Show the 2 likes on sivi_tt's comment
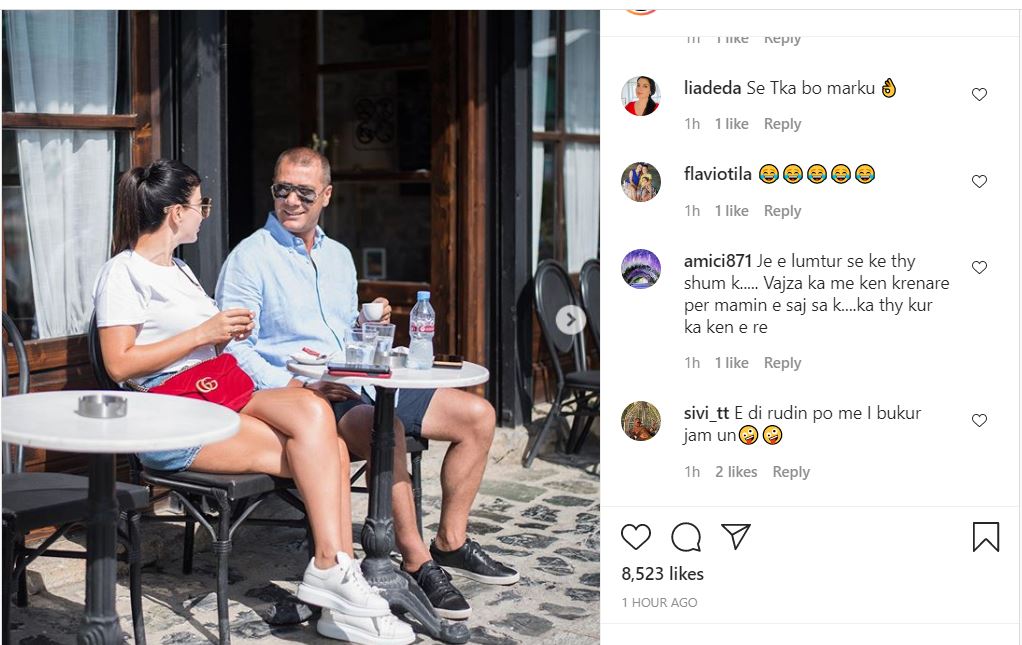The width and height of the screenshot is (1022, 645). (x=736, y=472)
